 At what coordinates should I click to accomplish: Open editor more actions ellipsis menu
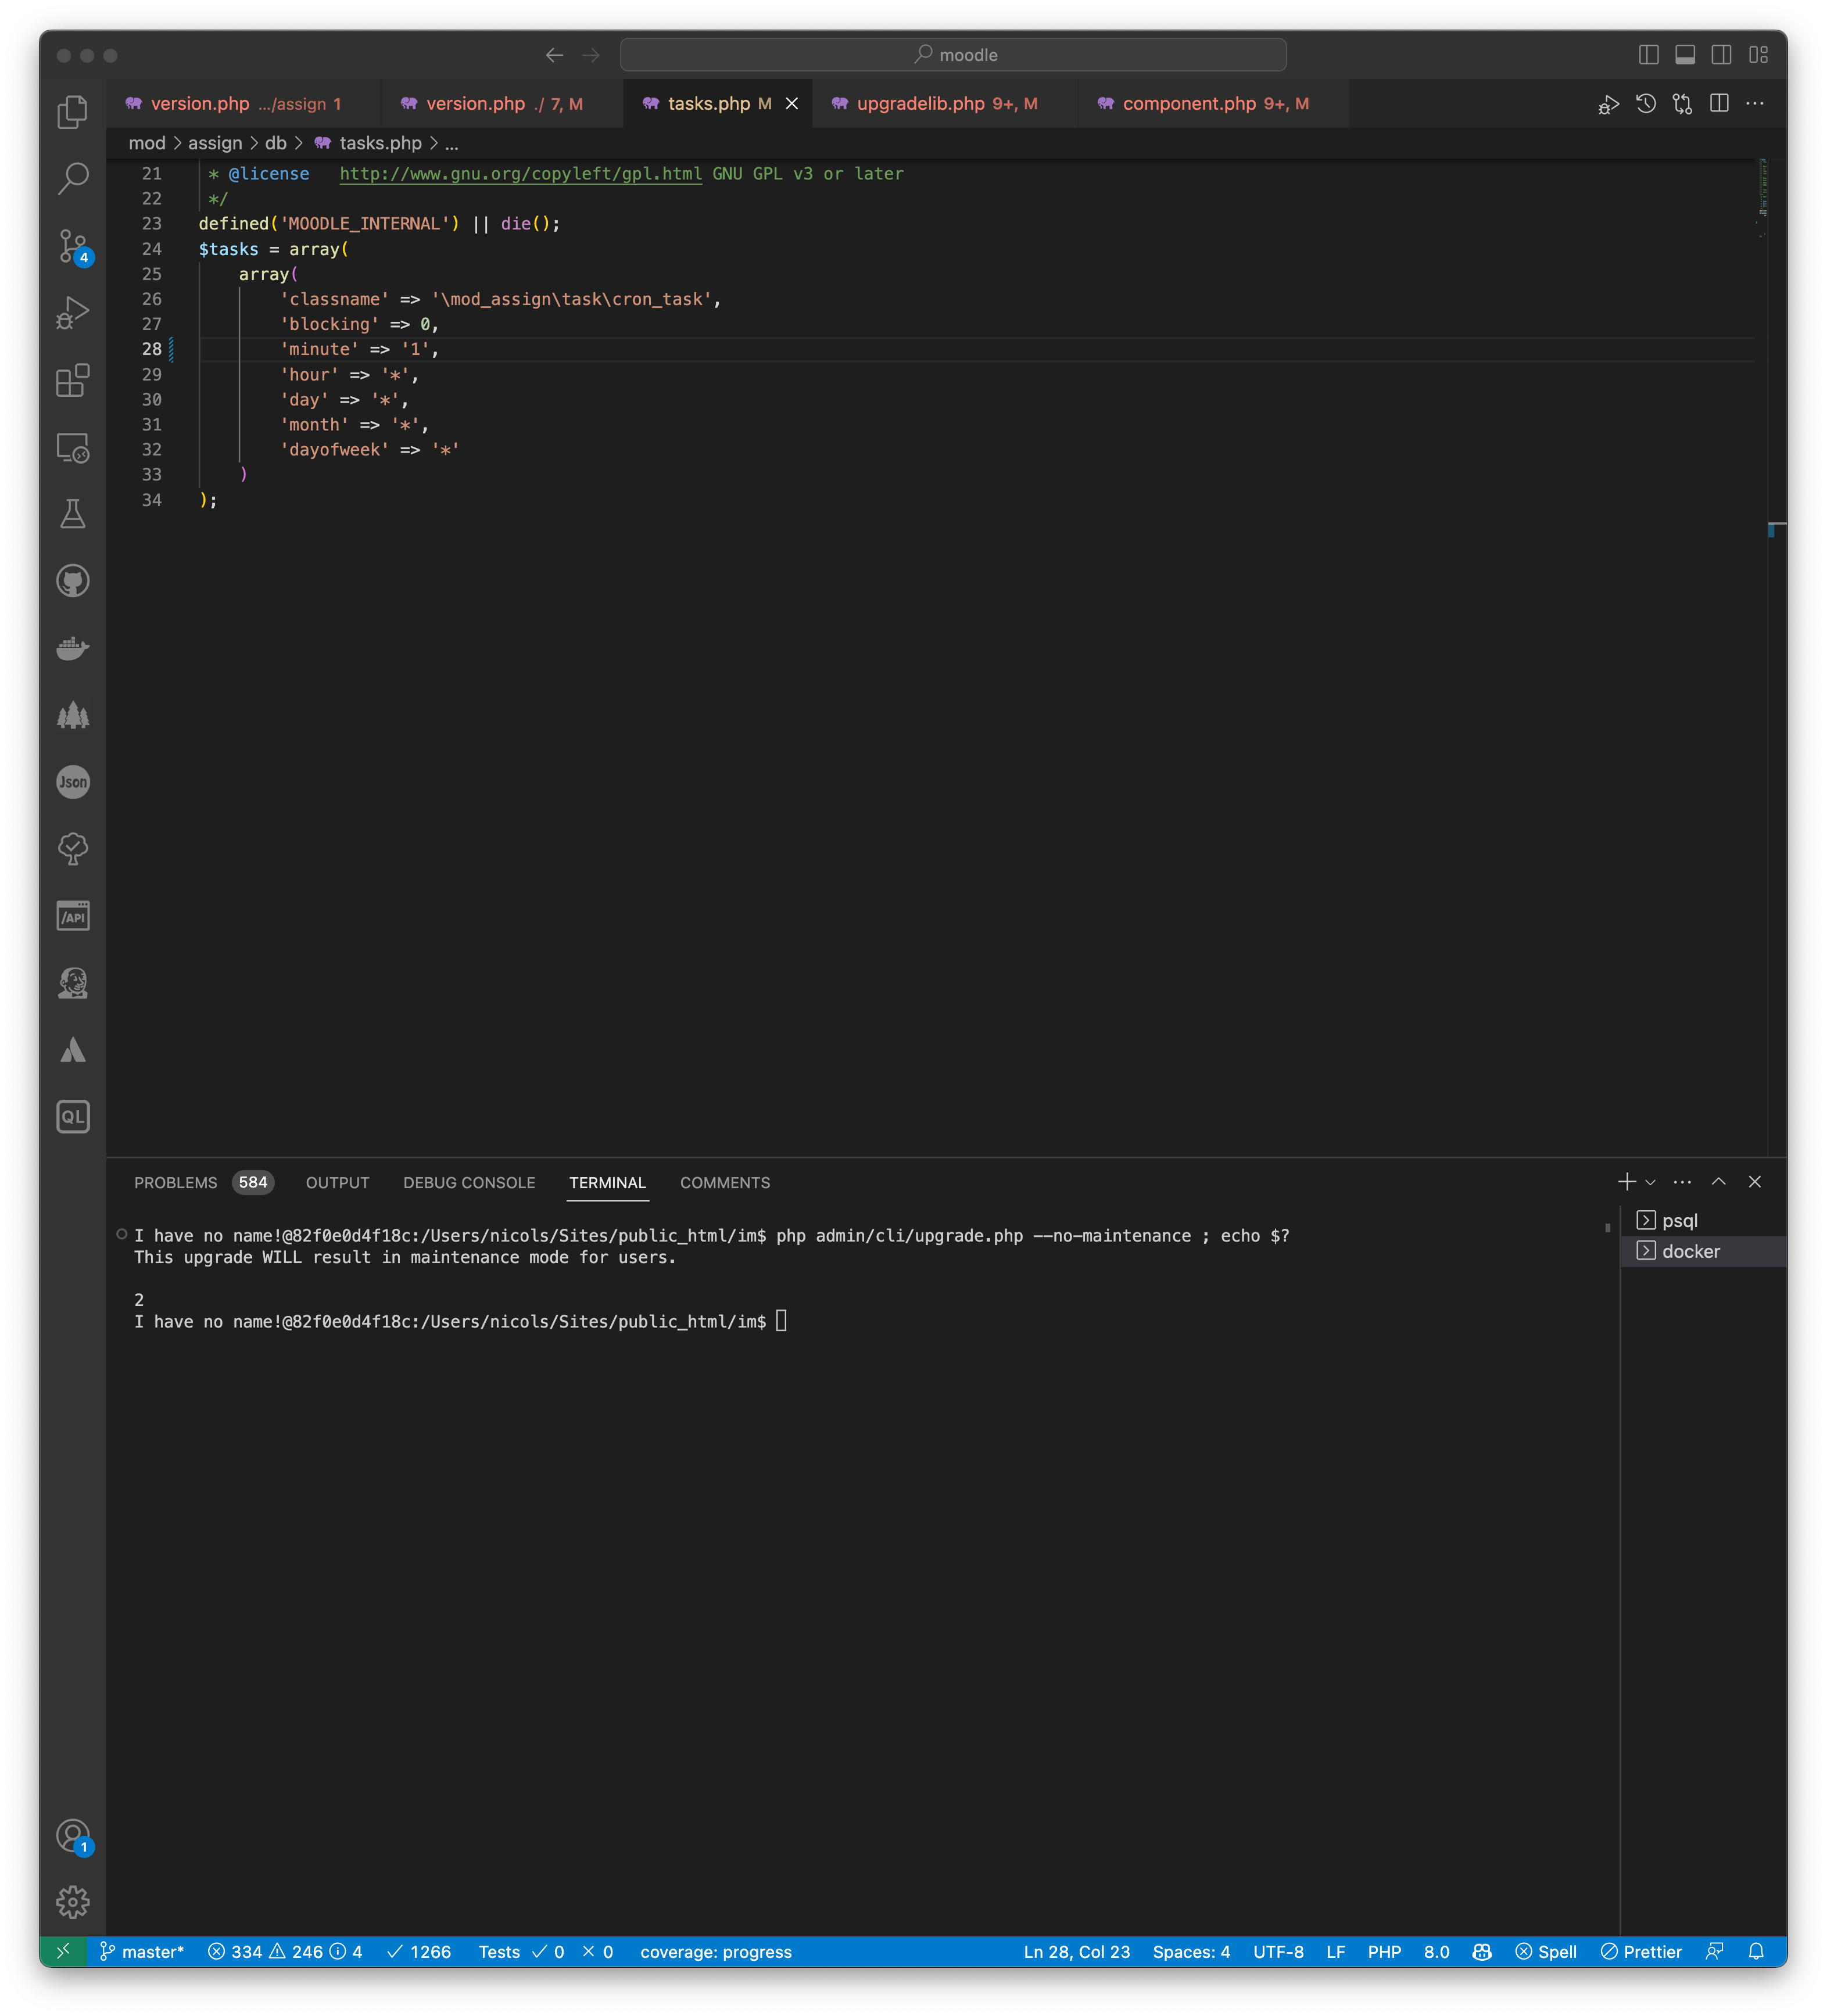point(1755,103)
